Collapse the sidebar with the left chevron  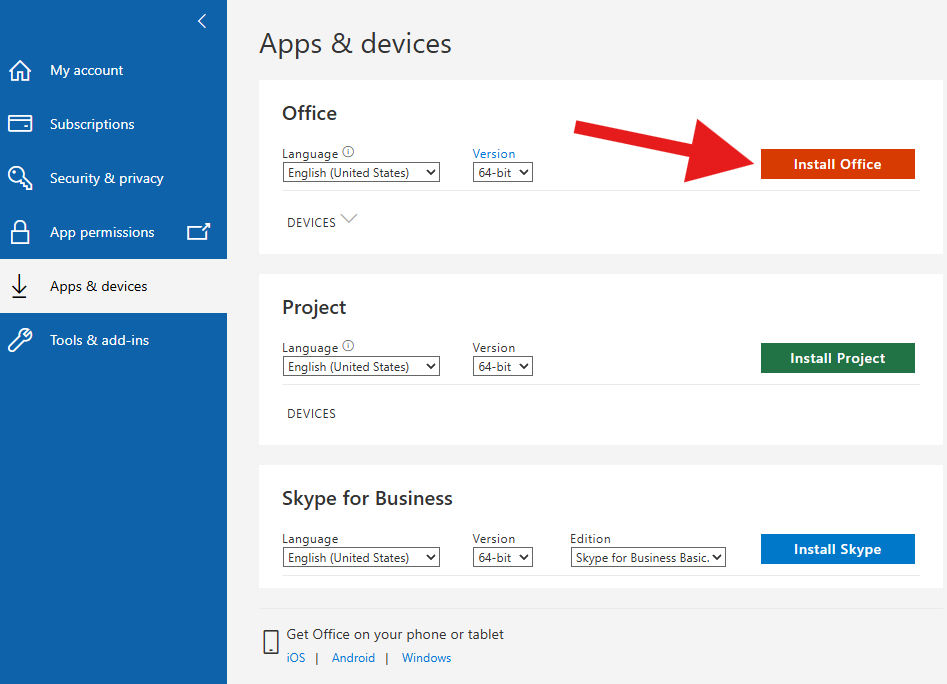click(x=202, y=21)
